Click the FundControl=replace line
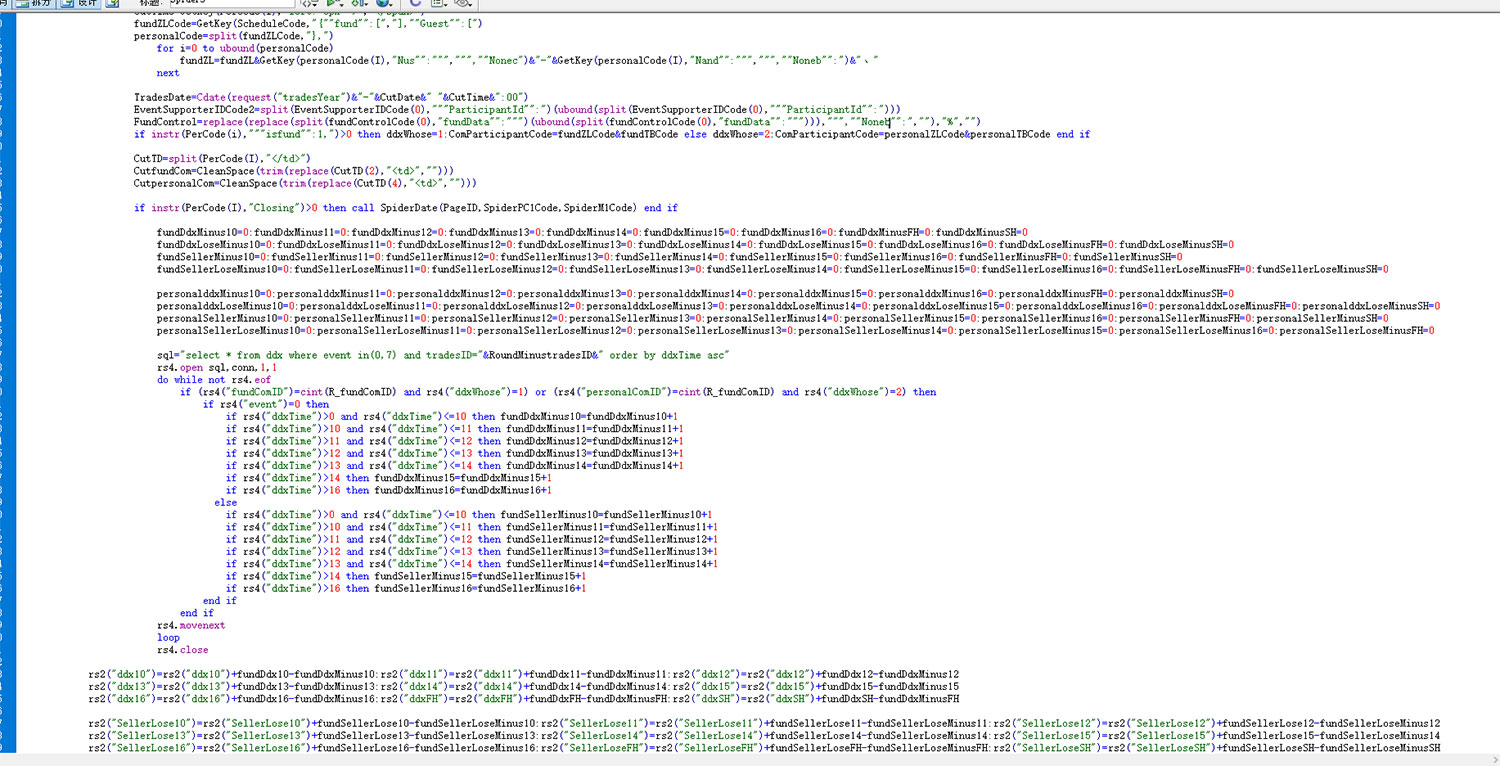The height and width of the screenshot is (766, 1500). pos(556,122)
